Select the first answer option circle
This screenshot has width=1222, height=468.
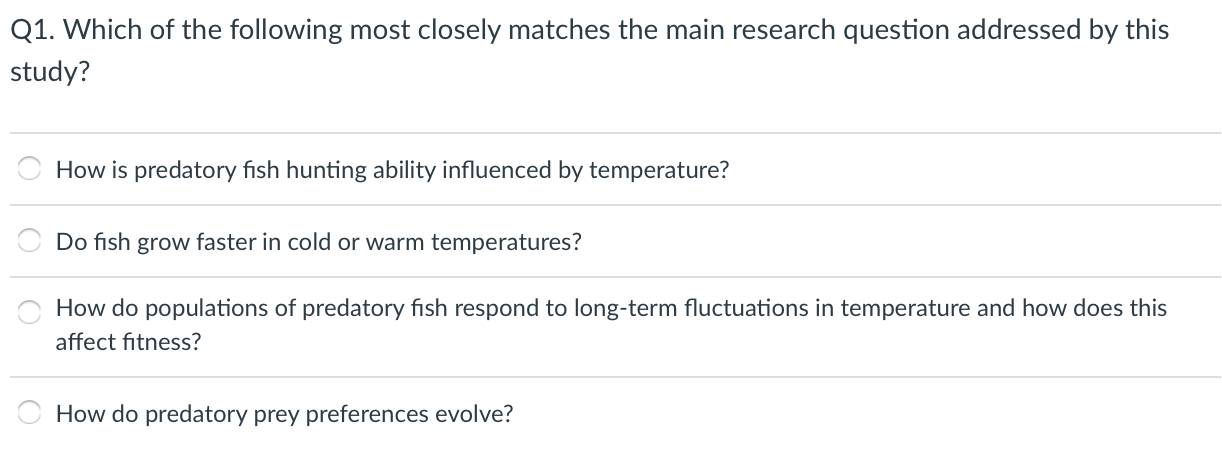29,170
